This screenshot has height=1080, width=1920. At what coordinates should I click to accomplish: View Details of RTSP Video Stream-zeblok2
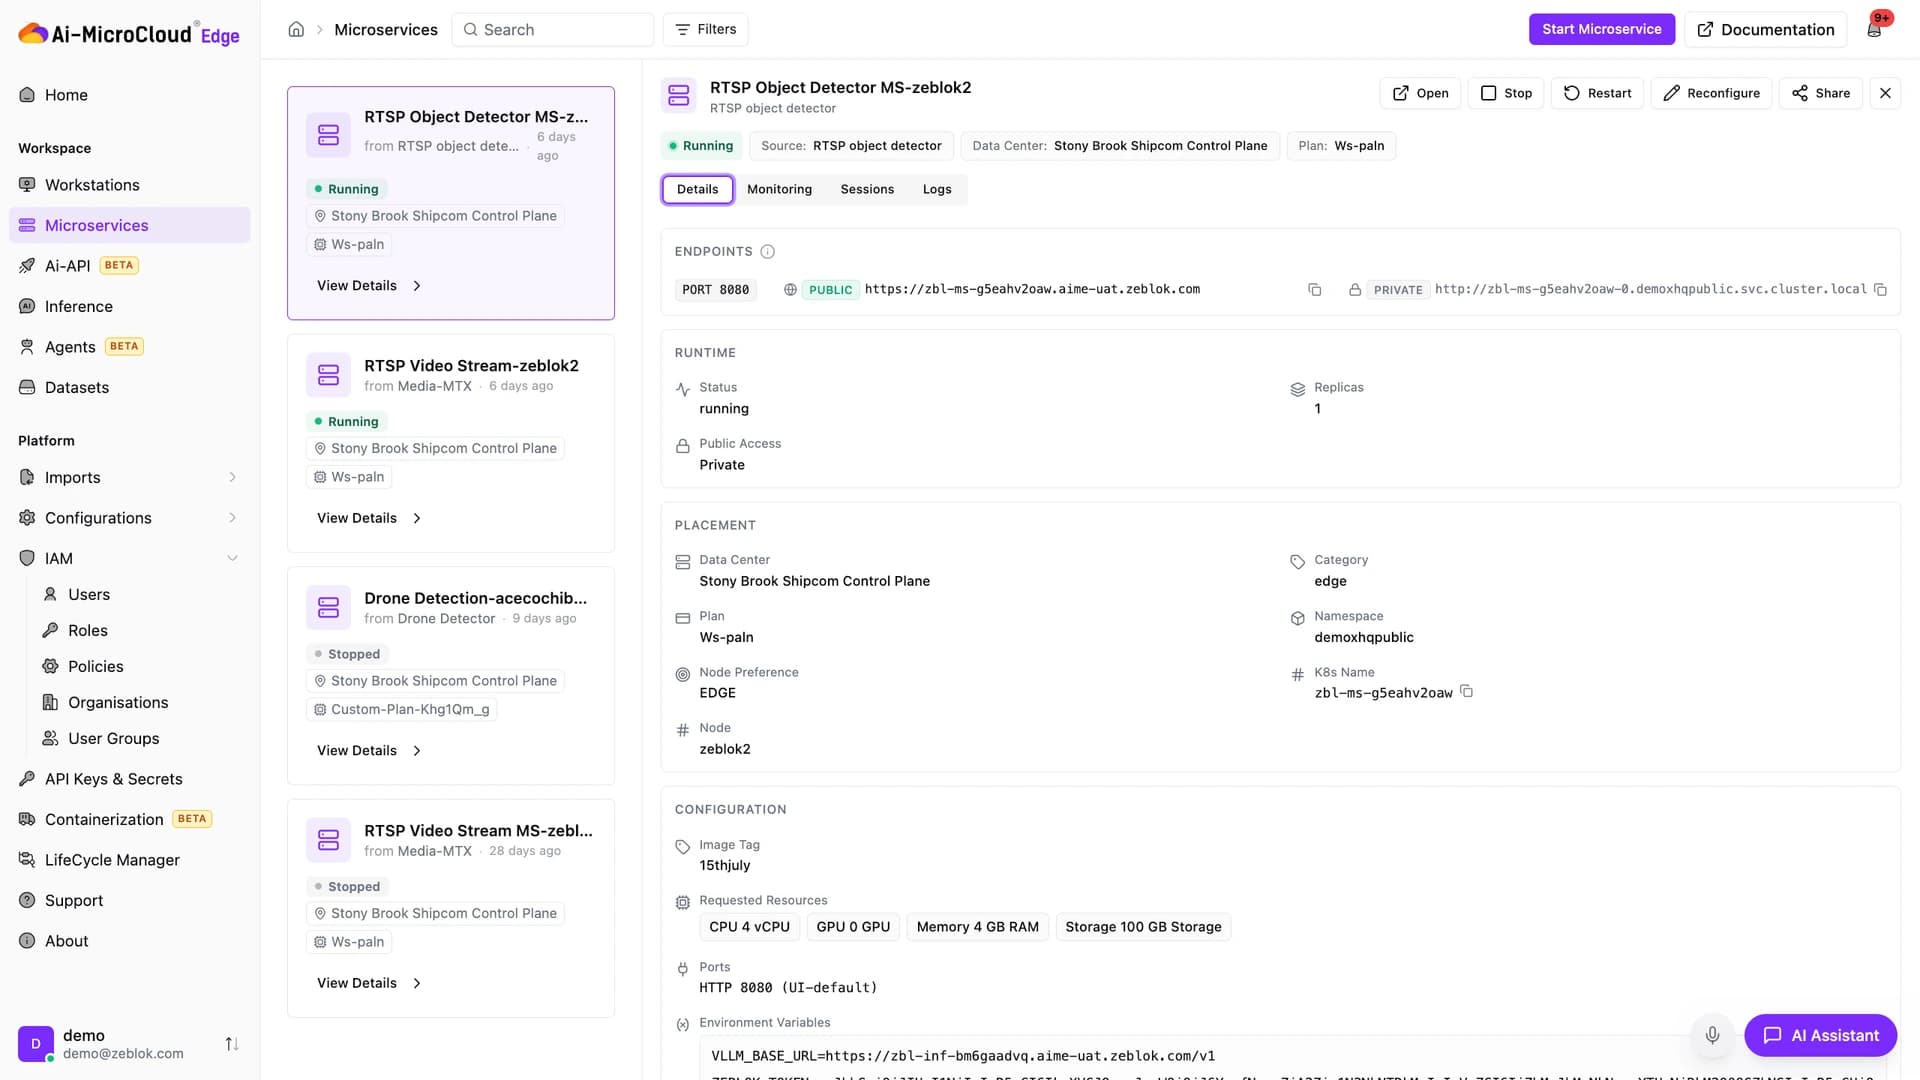coord(369,518)
